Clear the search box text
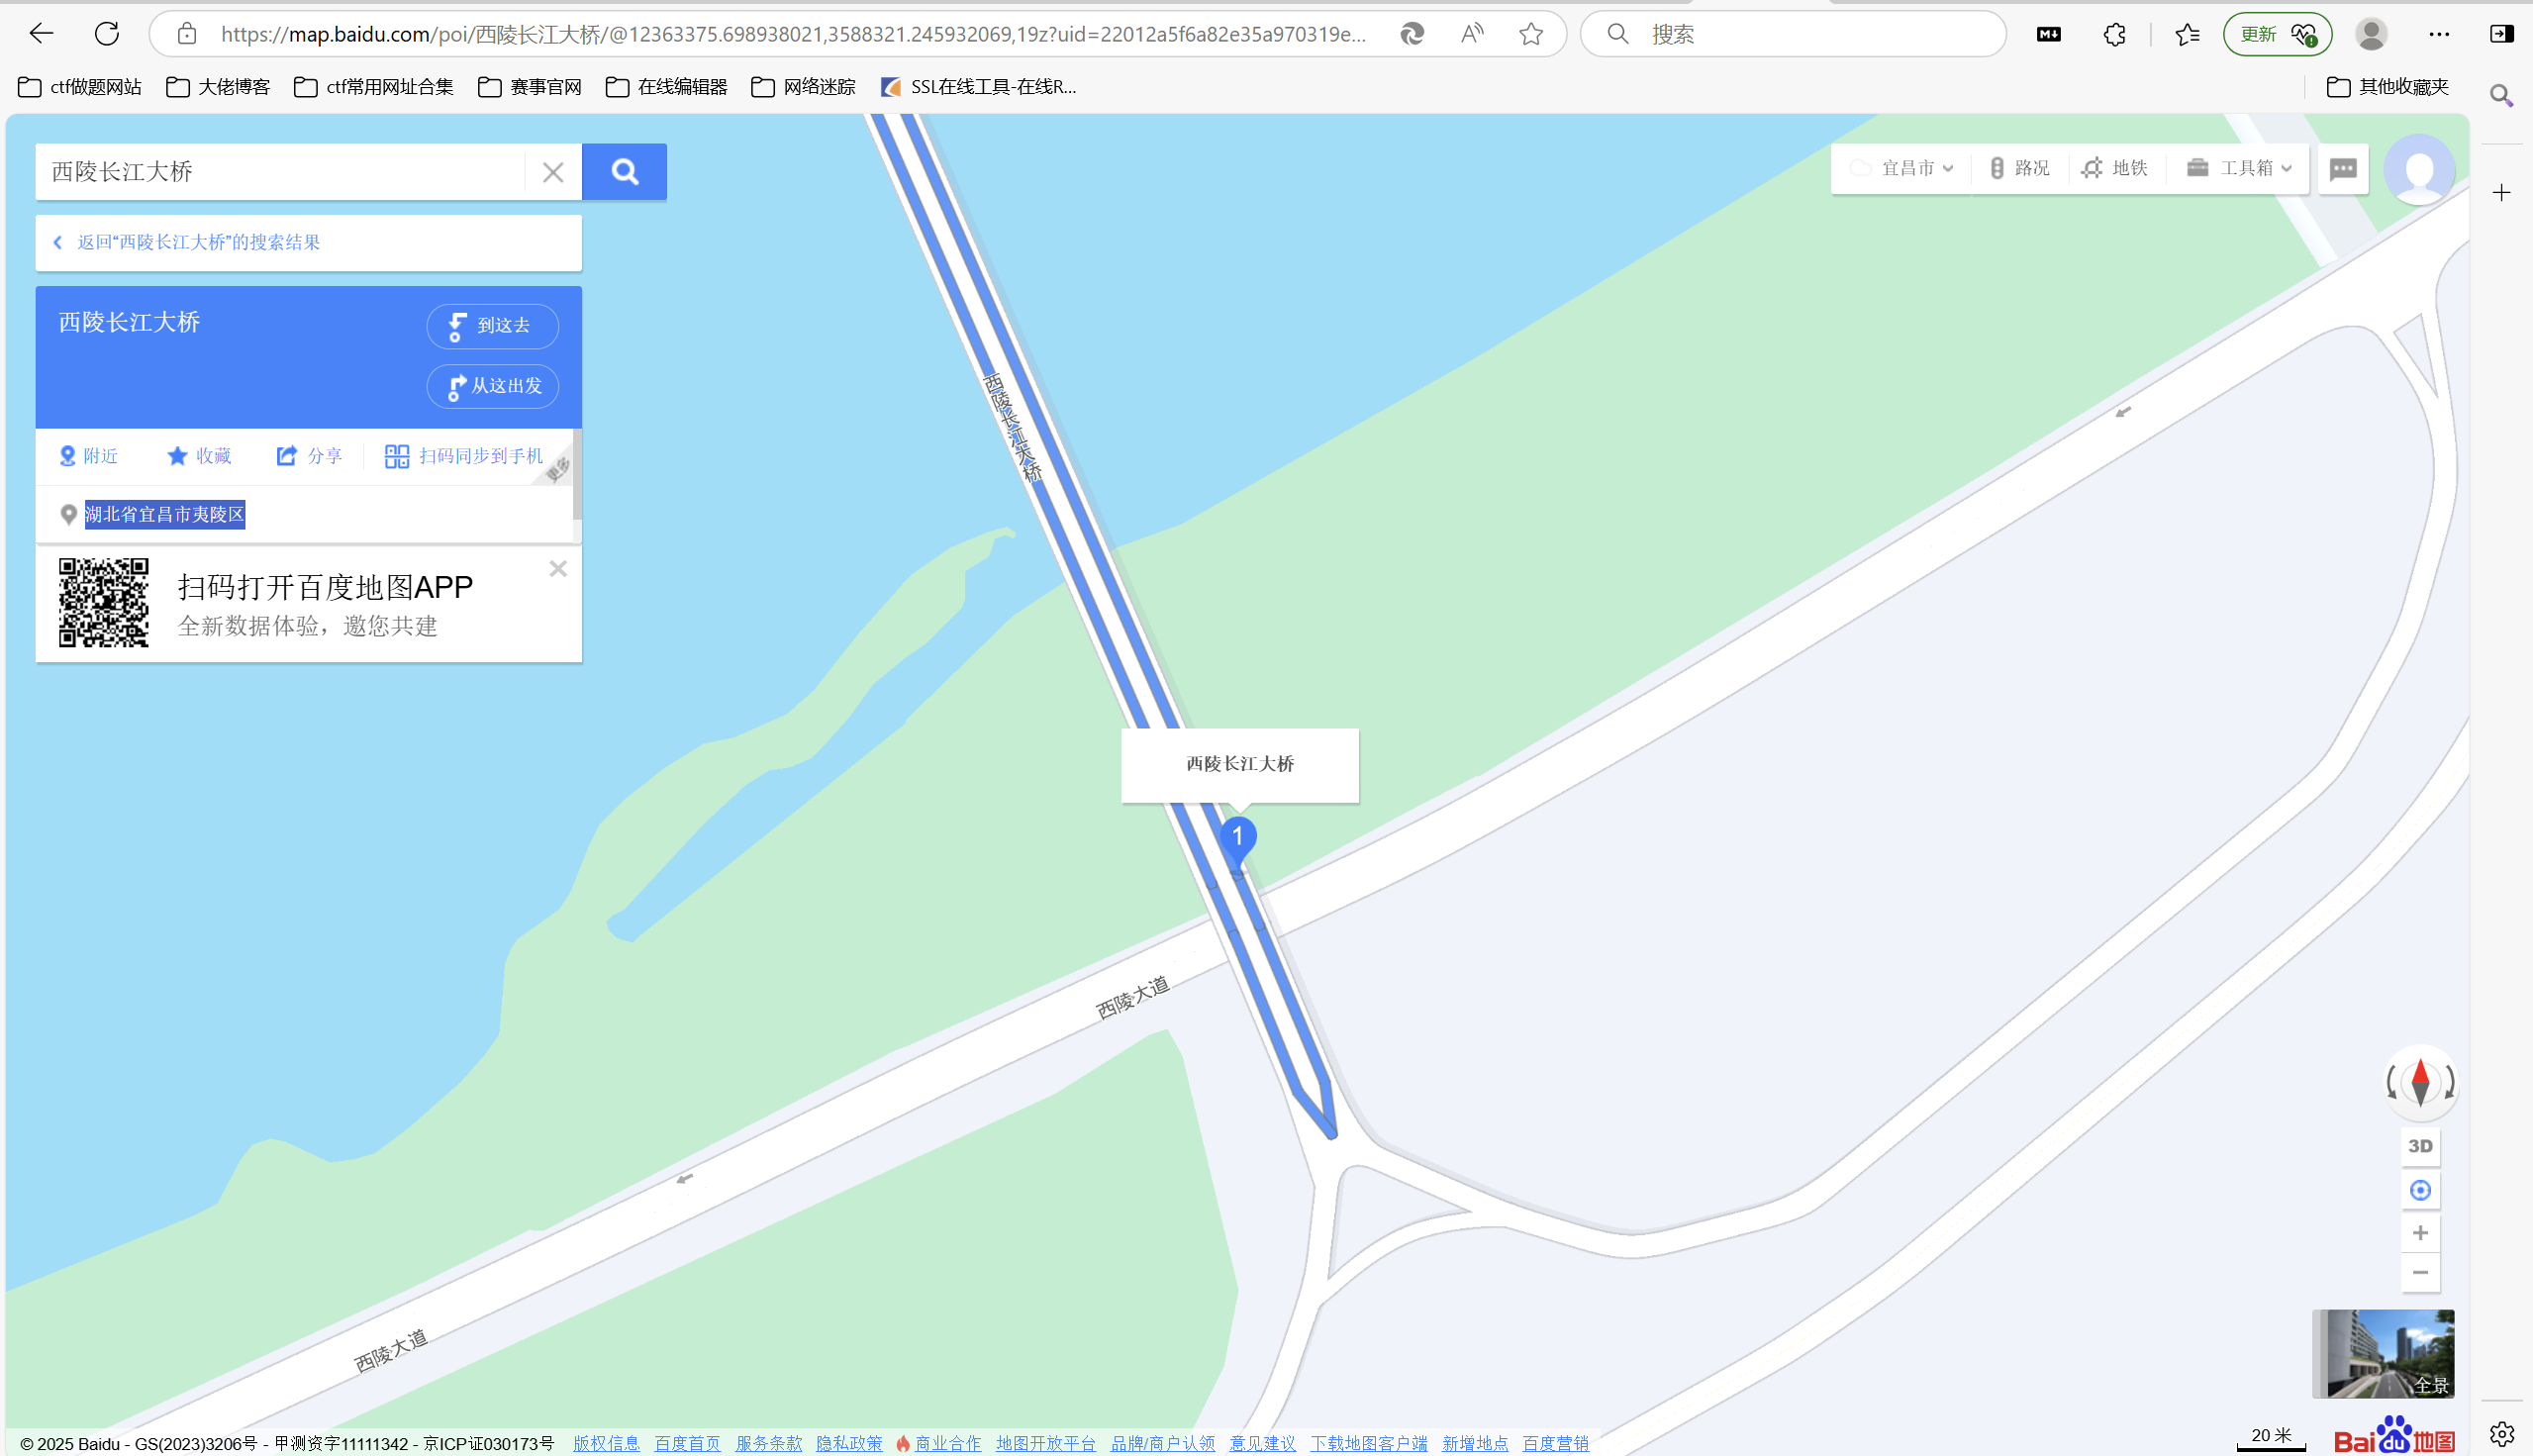The height and width of the screenshot is (1456, 2533). coord(553,172)
